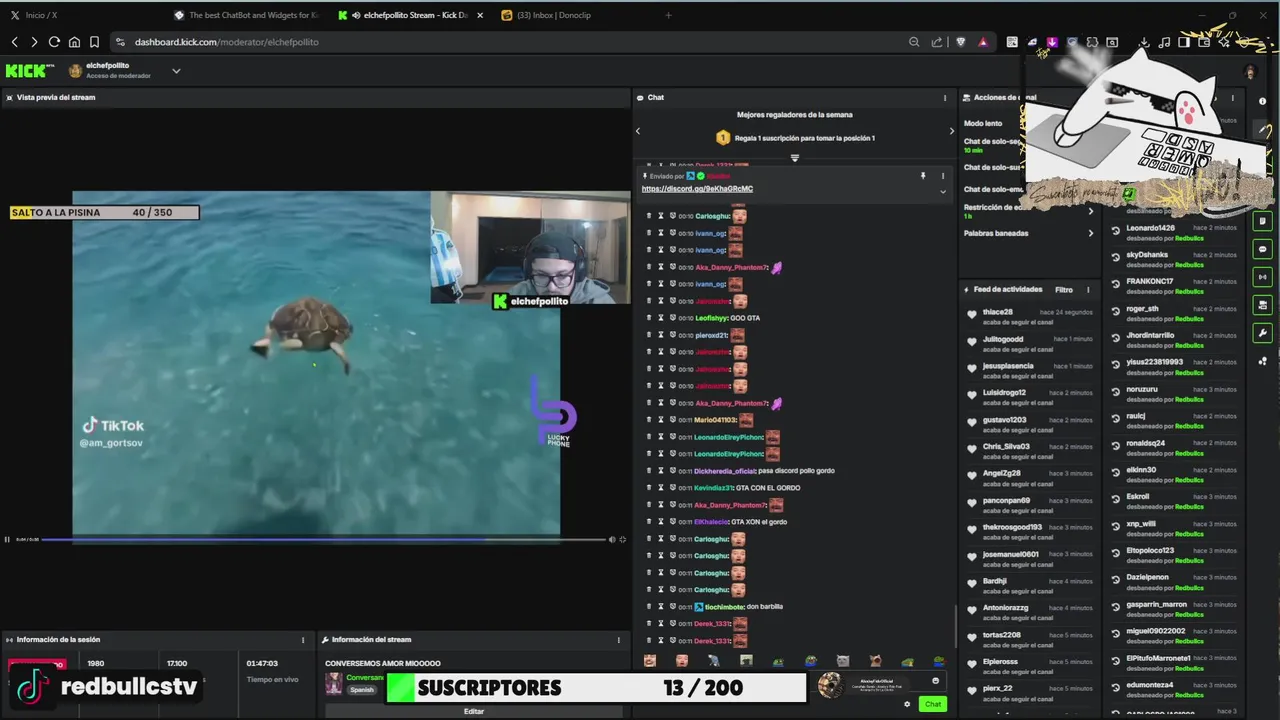This screenshot has width=1280, height=720.
Task: Click the Spanish language tag
Action: click(x=362, y=690)
